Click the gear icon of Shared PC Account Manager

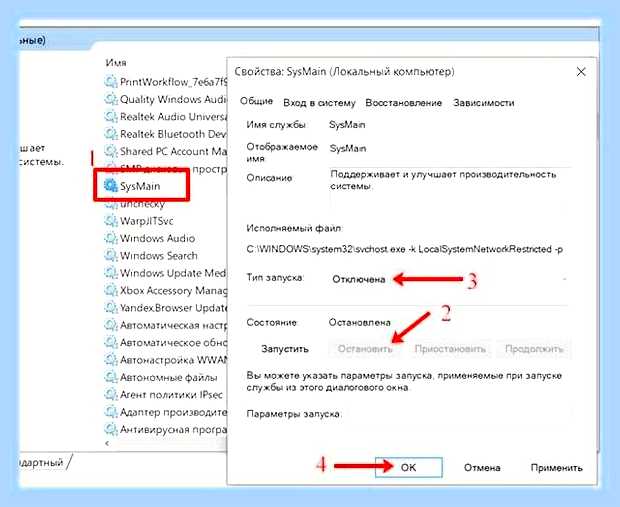tap(111, 151)
